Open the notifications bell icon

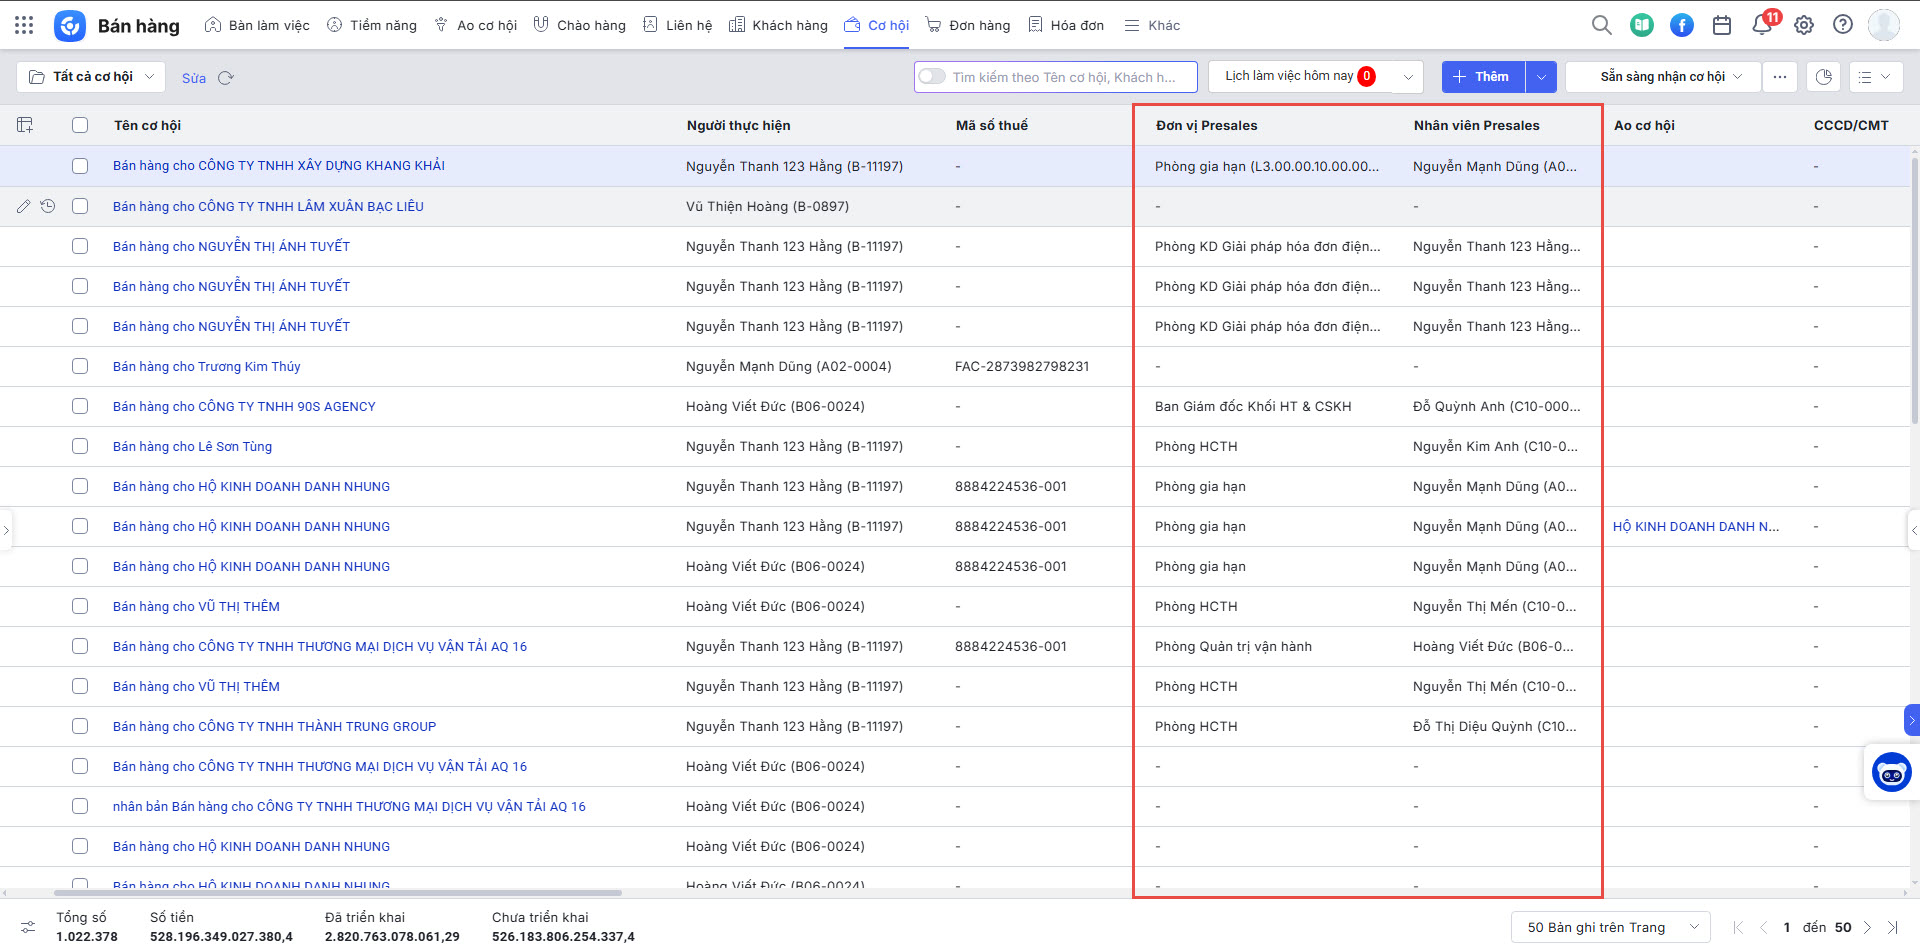[1762, 25]
